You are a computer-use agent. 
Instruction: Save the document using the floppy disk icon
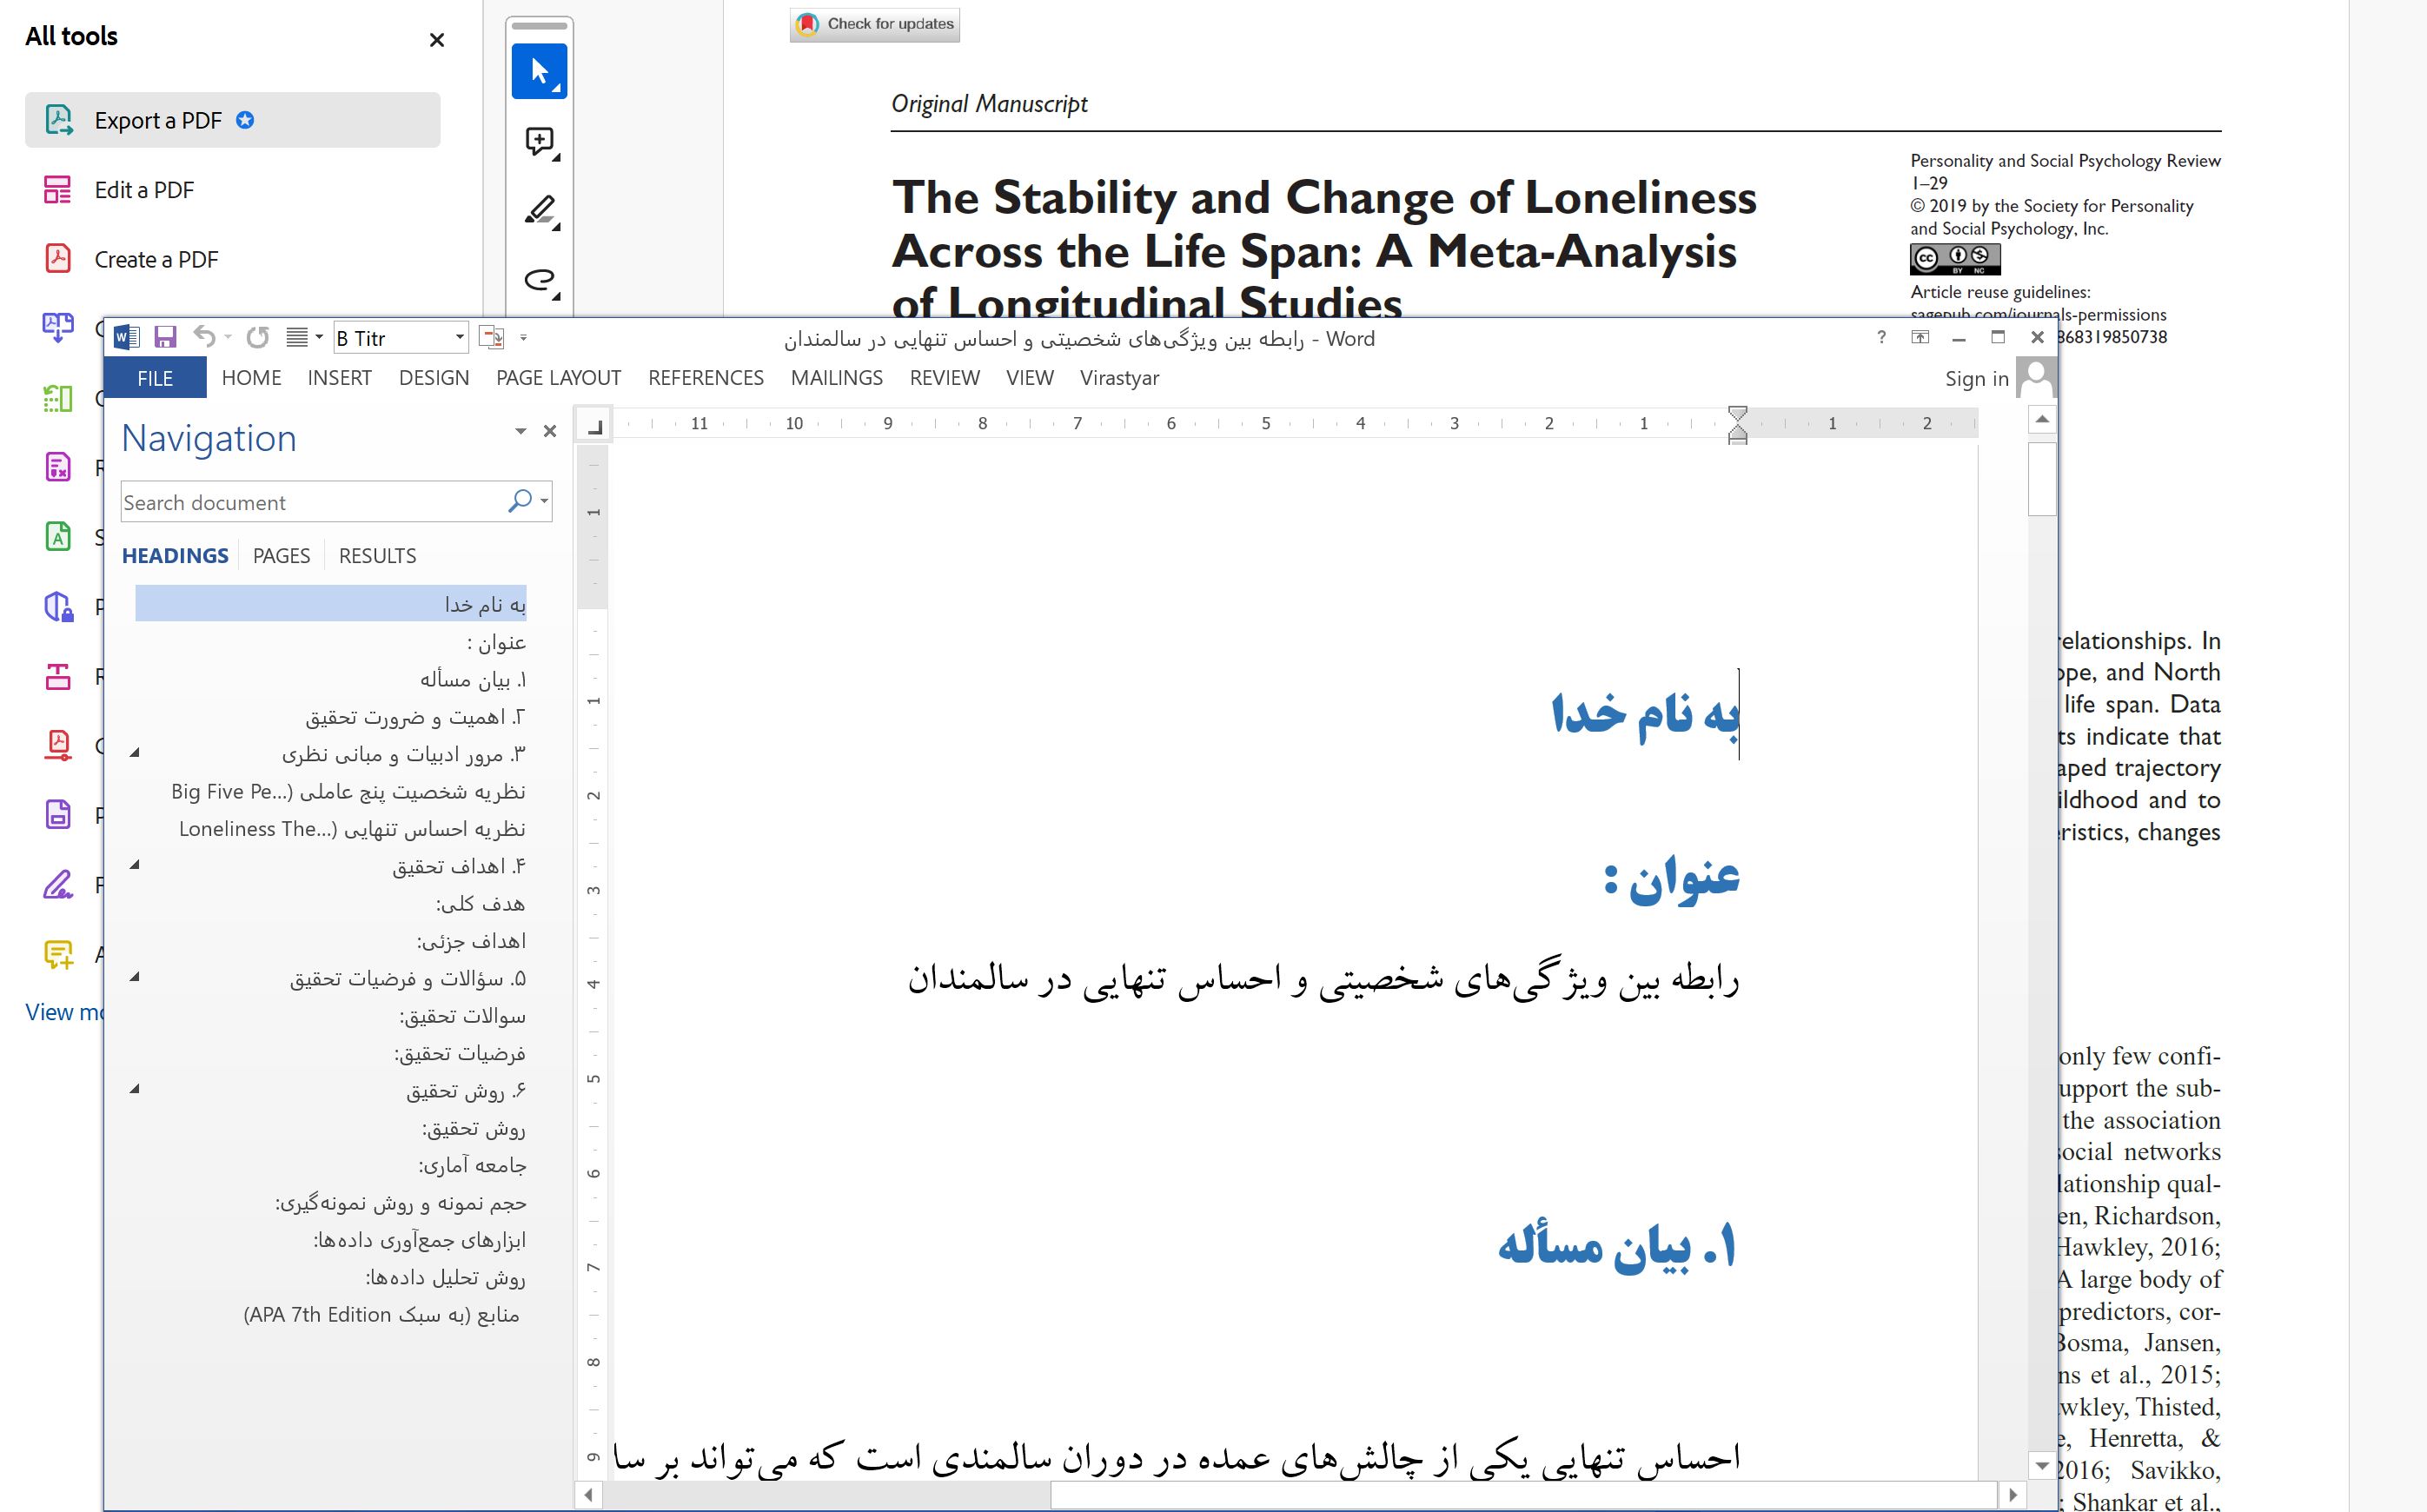(166, 337)
